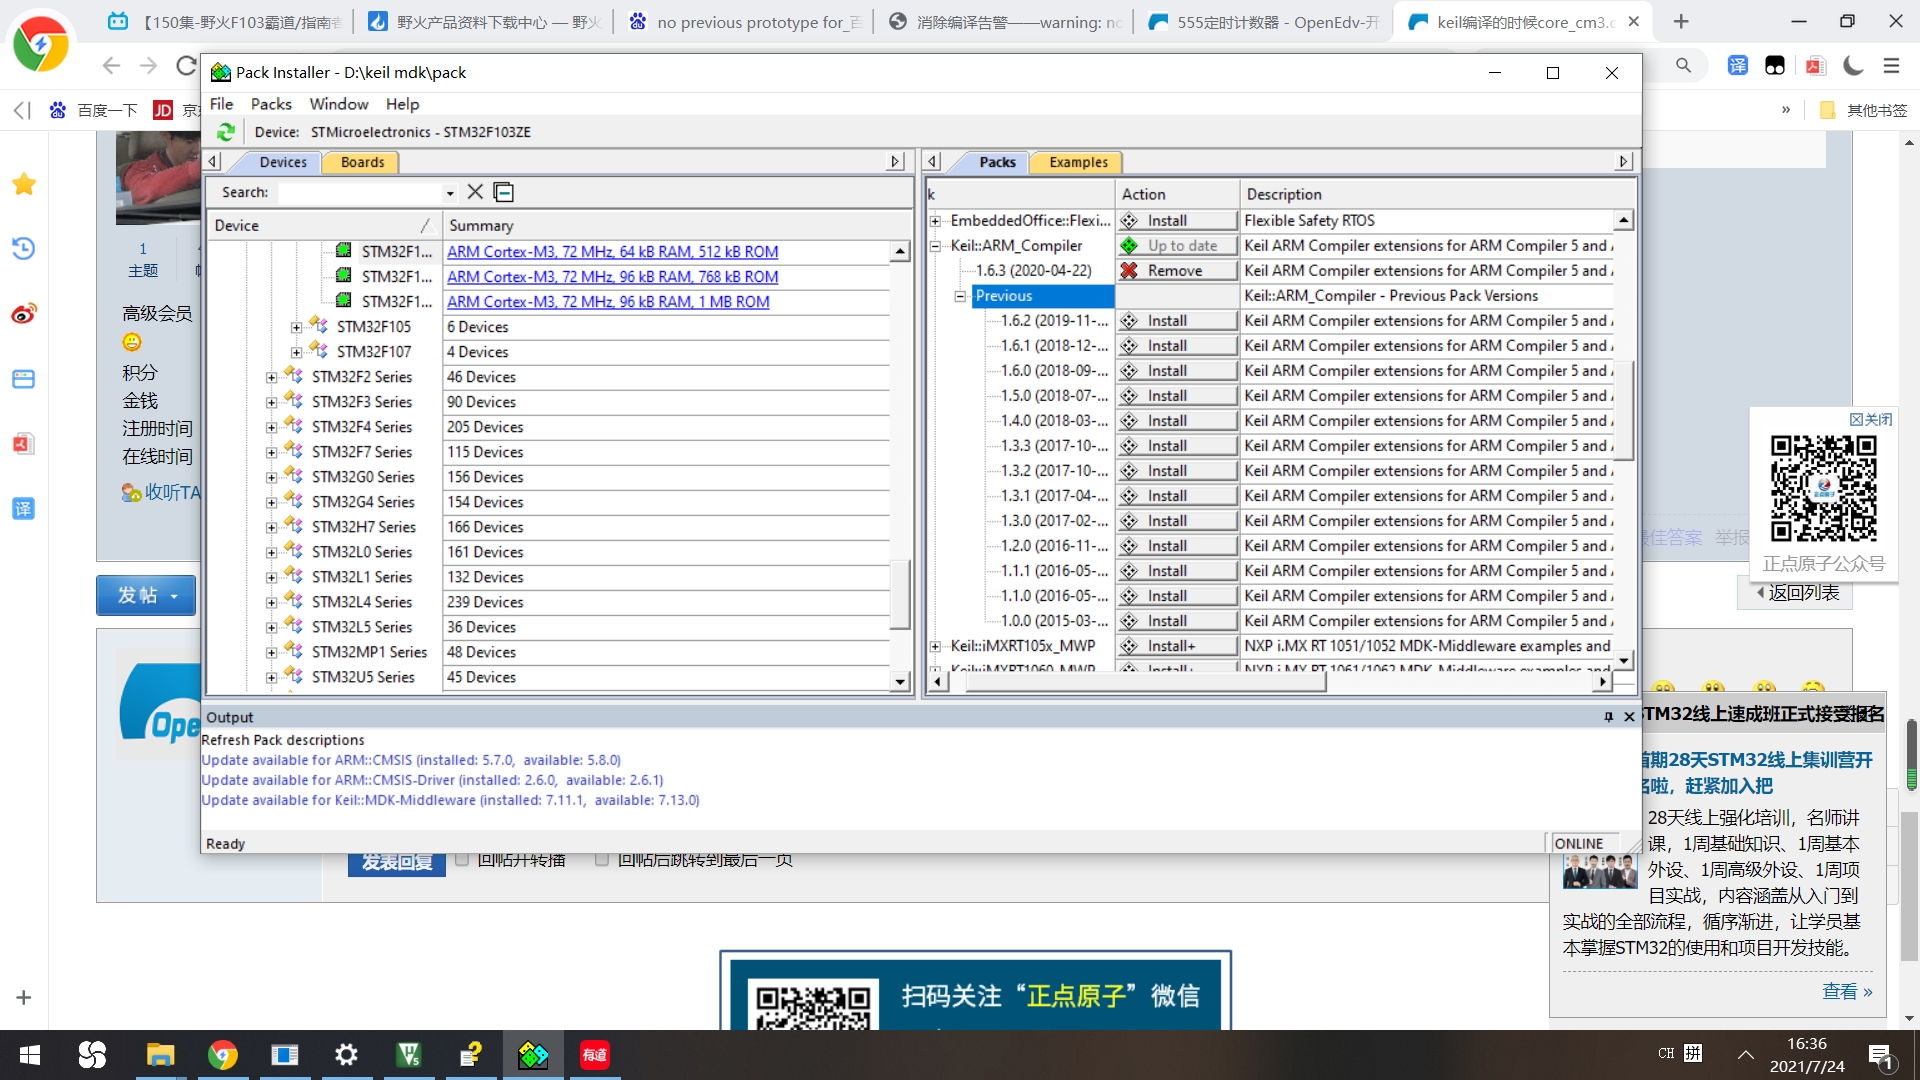Open the Search dropdown arrow
1920x1080 pixels.
coord(450,193)
